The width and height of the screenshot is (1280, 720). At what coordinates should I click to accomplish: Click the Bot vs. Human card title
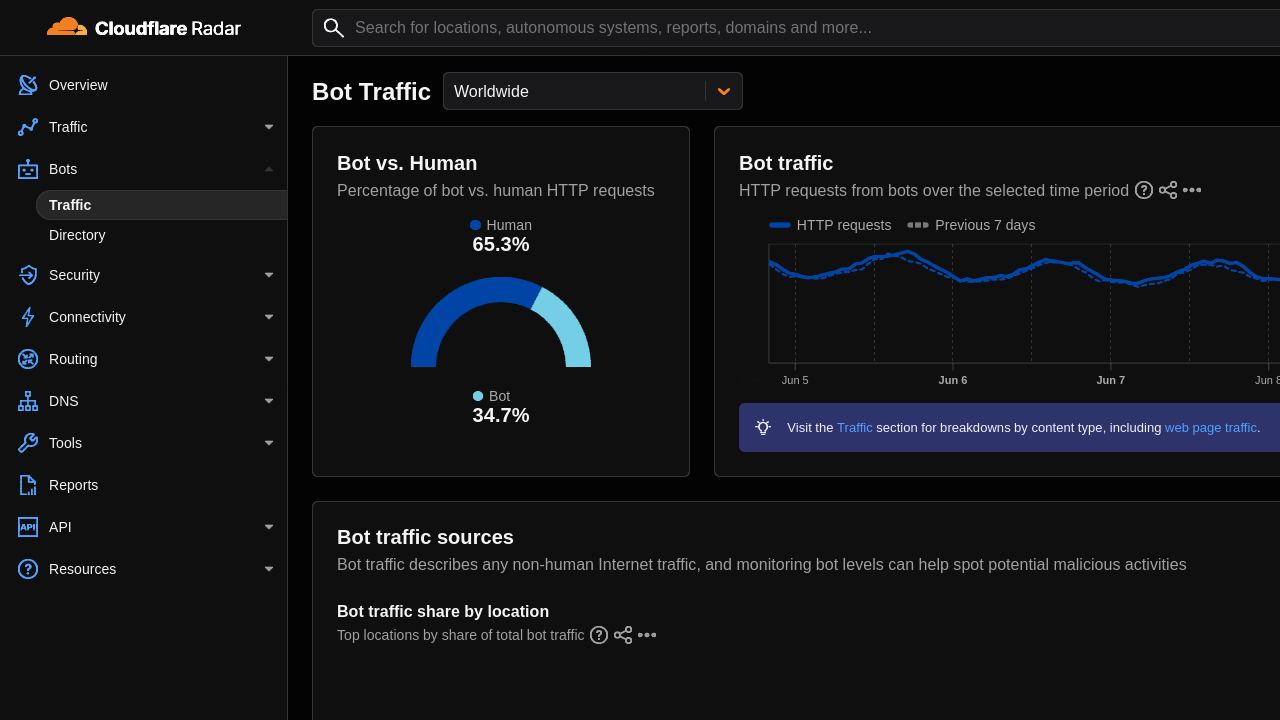pos(407,163)
